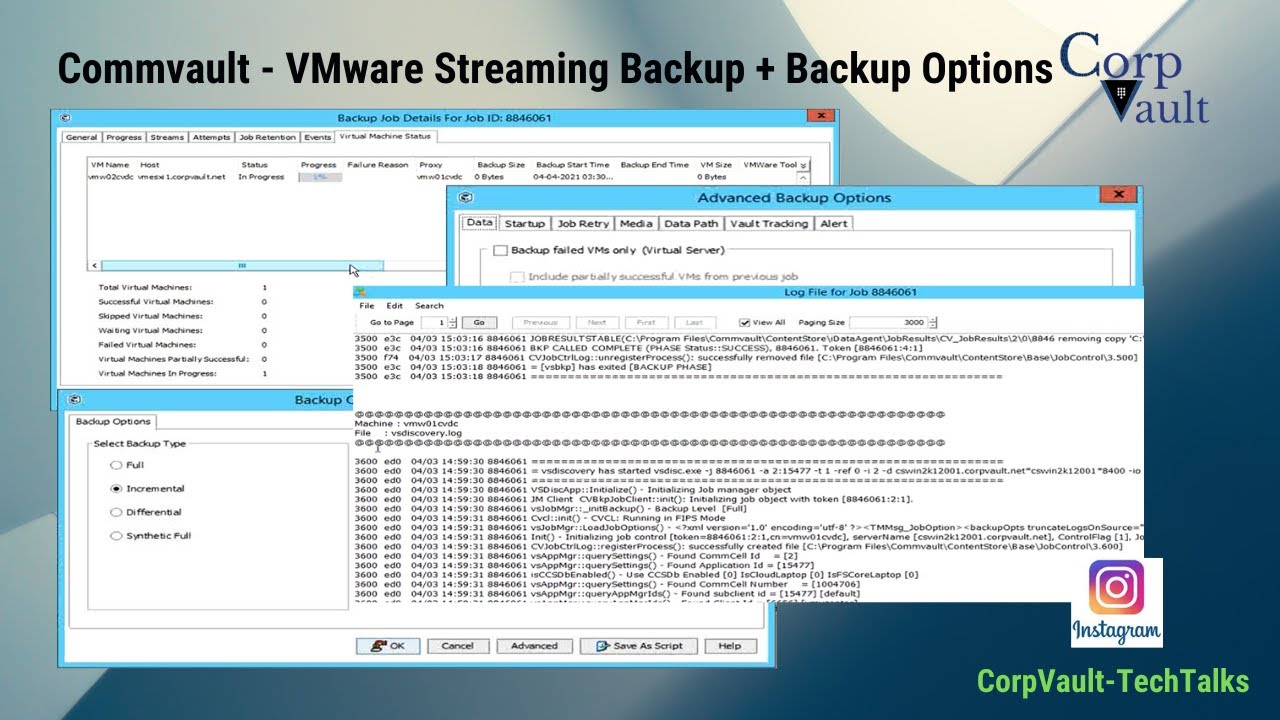1280x720 pixels.
Task: Switch to the Progress tab
Action: click(124, 137)
